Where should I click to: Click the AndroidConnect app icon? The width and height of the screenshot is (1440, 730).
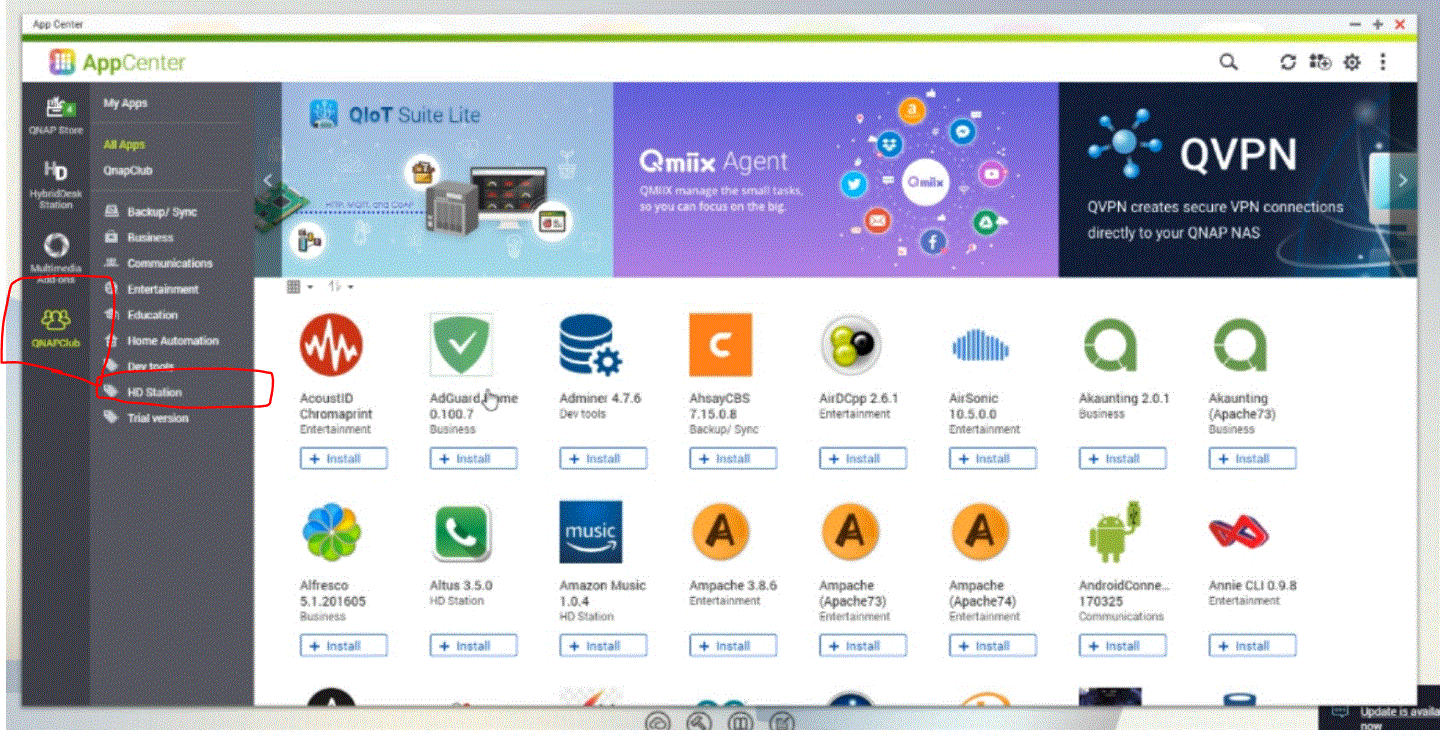tap(1114, 532)
